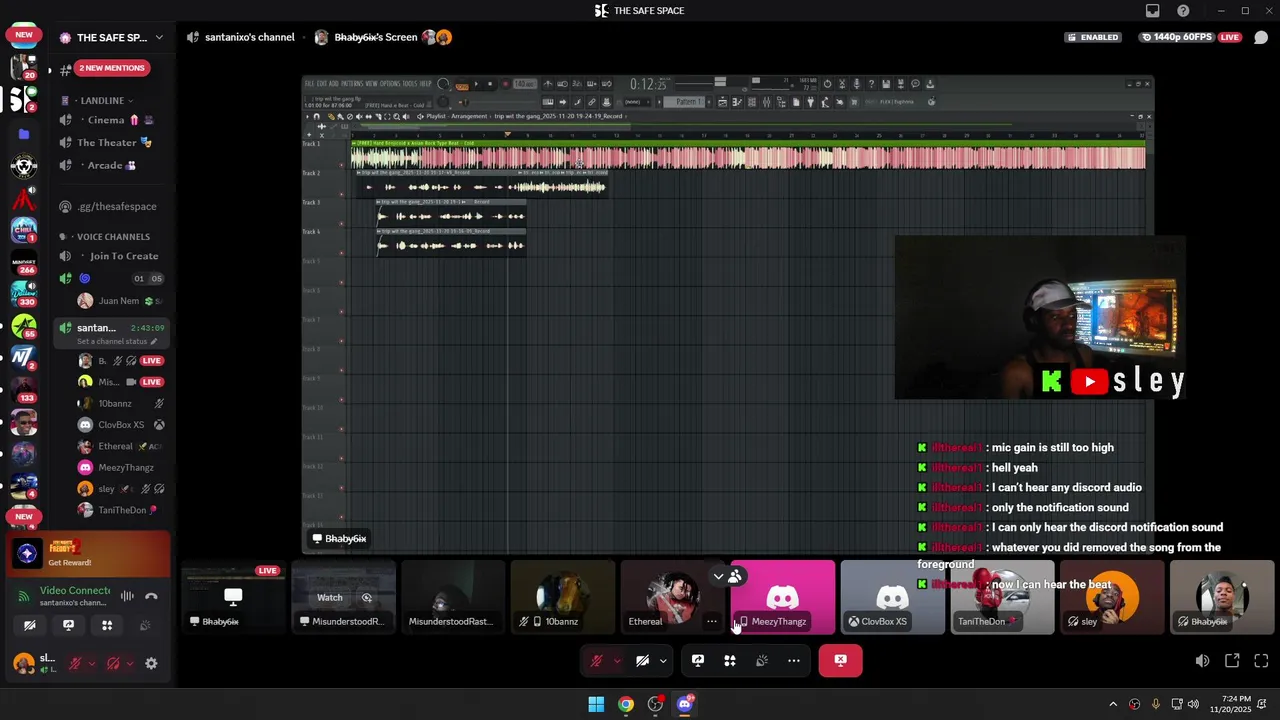The height and width of the screenshot is (720, 1280).
Task: Expand input device options beside user mic
Action: [91, 663]
